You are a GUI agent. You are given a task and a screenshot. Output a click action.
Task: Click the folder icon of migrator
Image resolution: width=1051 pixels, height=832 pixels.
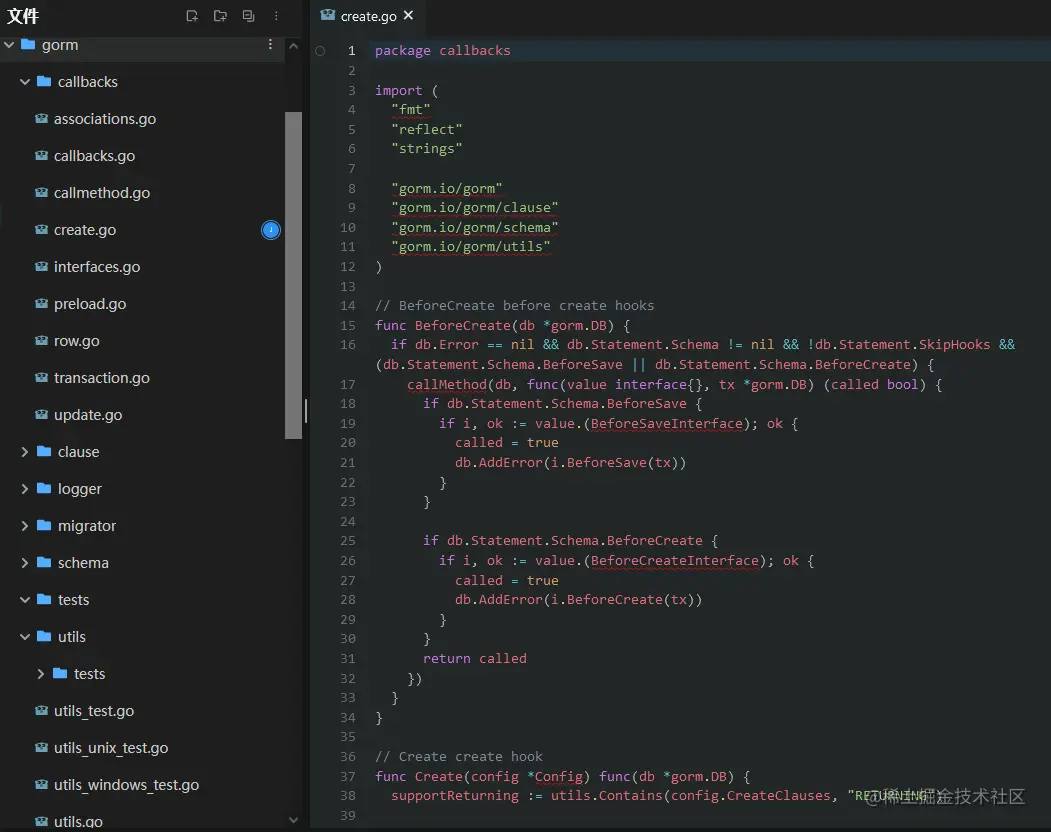(44, 525)
